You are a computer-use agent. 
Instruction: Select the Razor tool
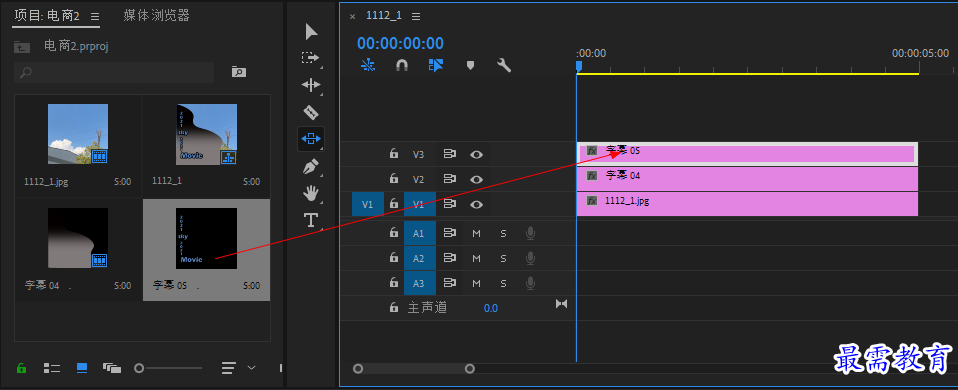(x=311, y=112)
